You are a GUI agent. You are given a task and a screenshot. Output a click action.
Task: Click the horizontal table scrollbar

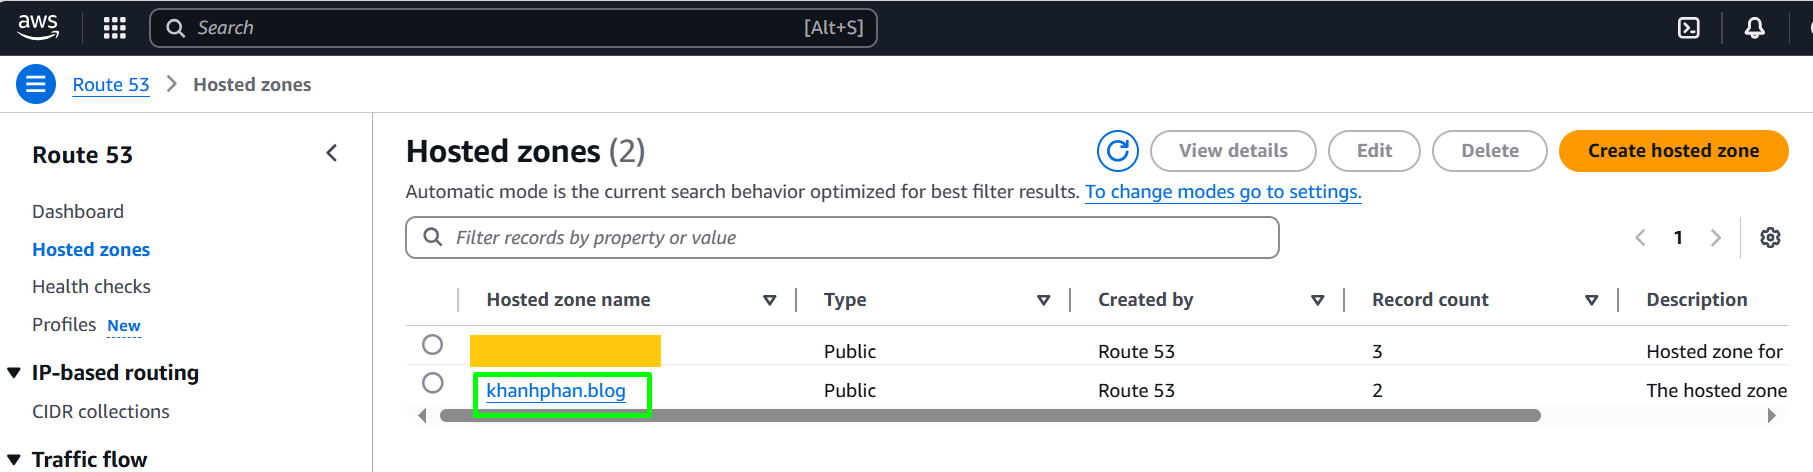990,415
